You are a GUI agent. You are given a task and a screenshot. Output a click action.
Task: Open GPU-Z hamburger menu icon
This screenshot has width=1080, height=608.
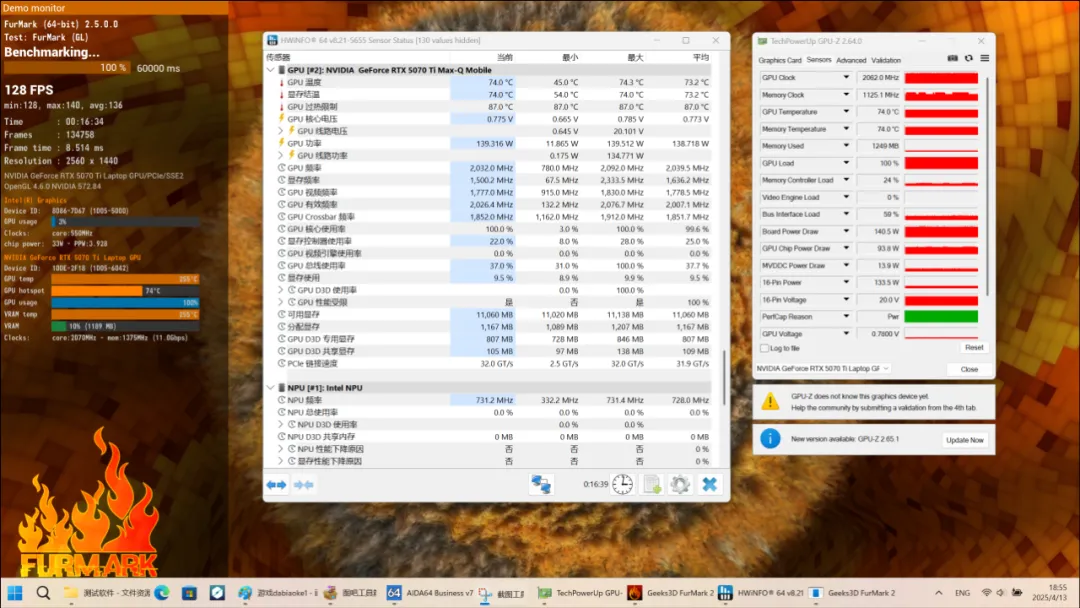[984, 59]
